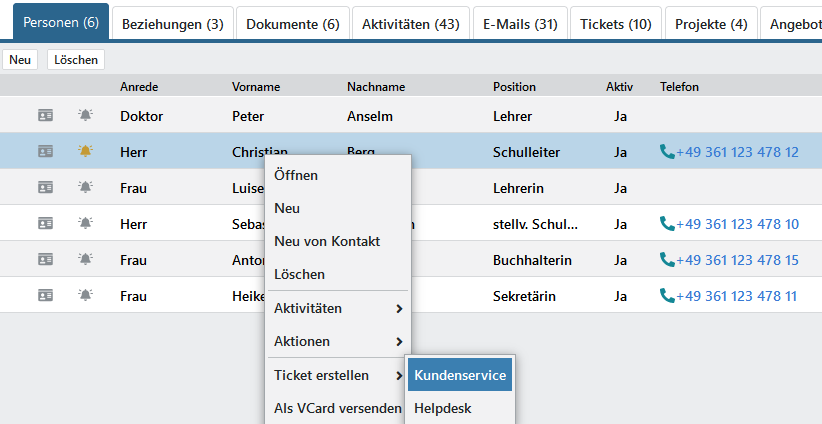The height and width of the screenshot is (424, 822).
Task: Click the bell icon for Doktor Peter Anselm
Action: 85,116
